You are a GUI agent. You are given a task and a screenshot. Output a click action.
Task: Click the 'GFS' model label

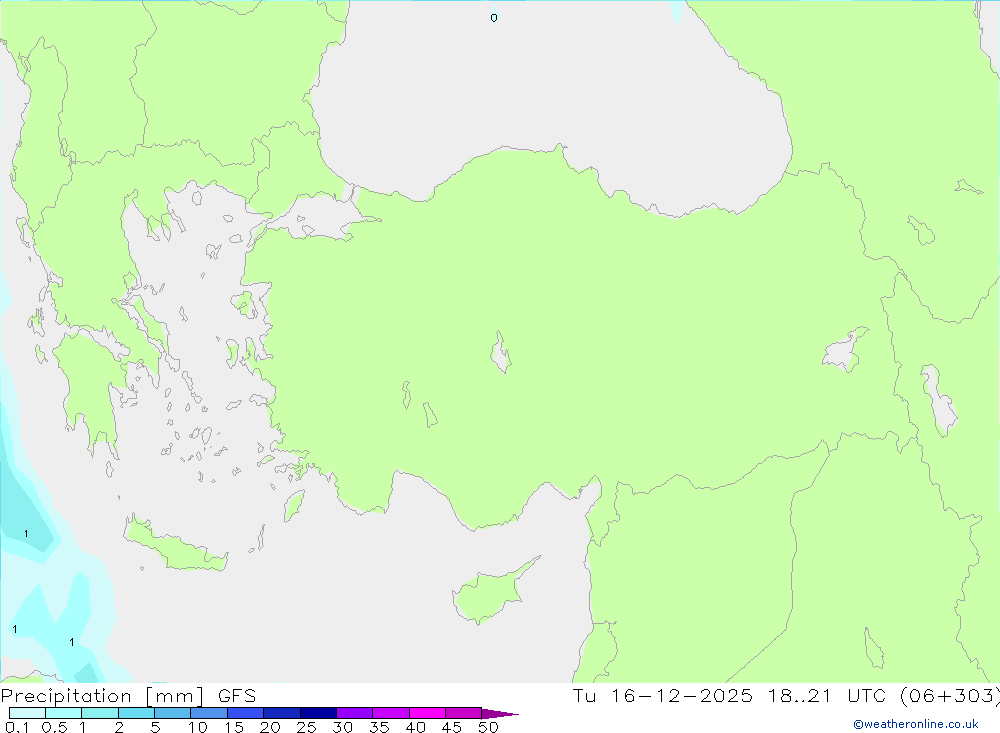click(x=237, y=695)
